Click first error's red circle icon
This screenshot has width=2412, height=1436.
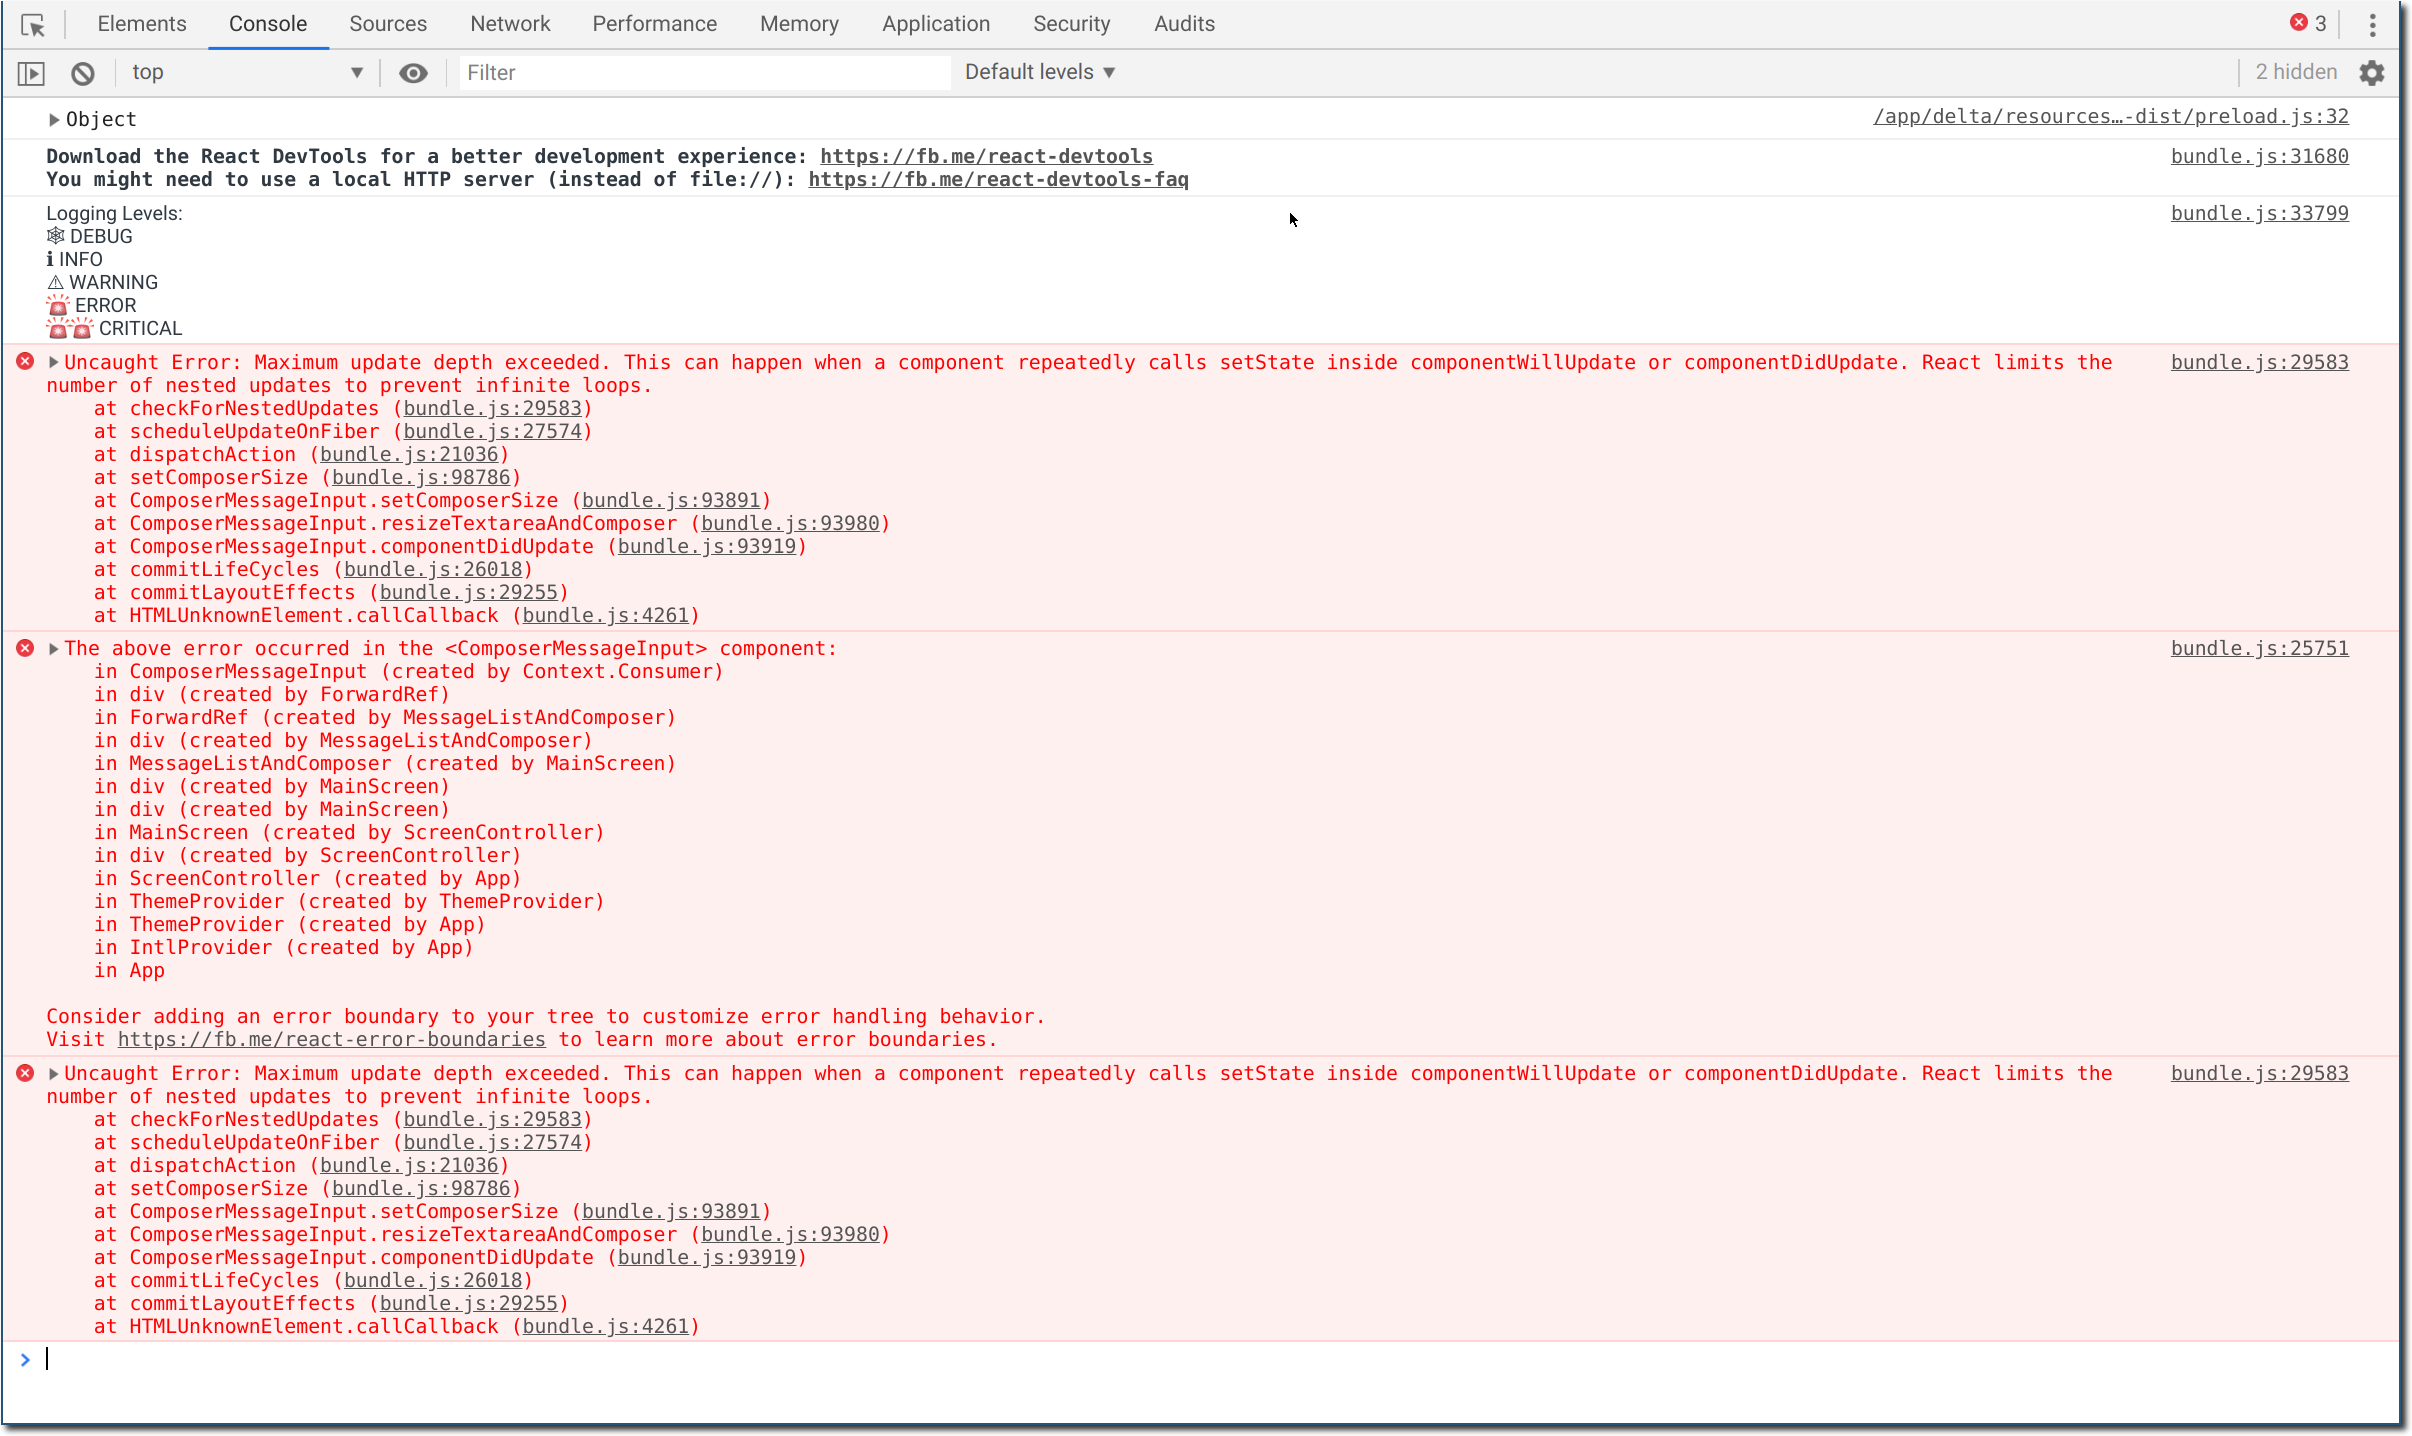[26, 362]
